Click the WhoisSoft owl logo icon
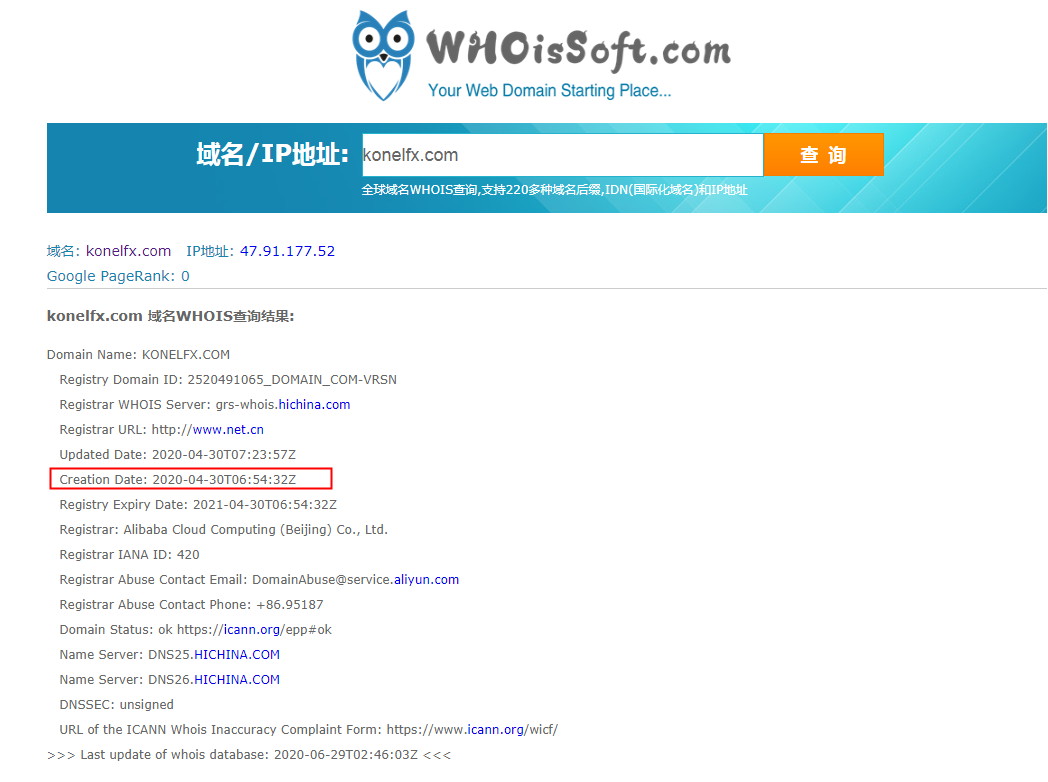Image resolution: width=1048 pixels, height=782 pixels. pos(384,55)
